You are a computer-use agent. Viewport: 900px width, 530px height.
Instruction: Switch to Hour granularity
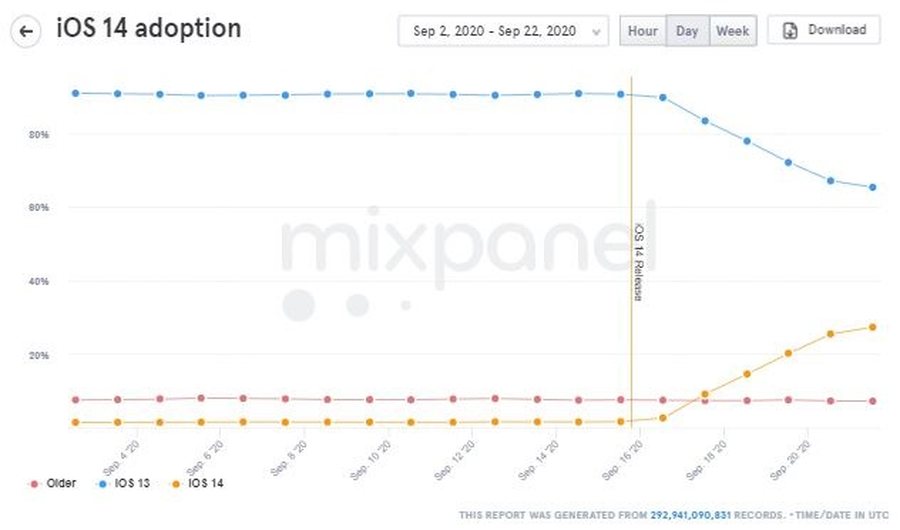coord(643,31)
